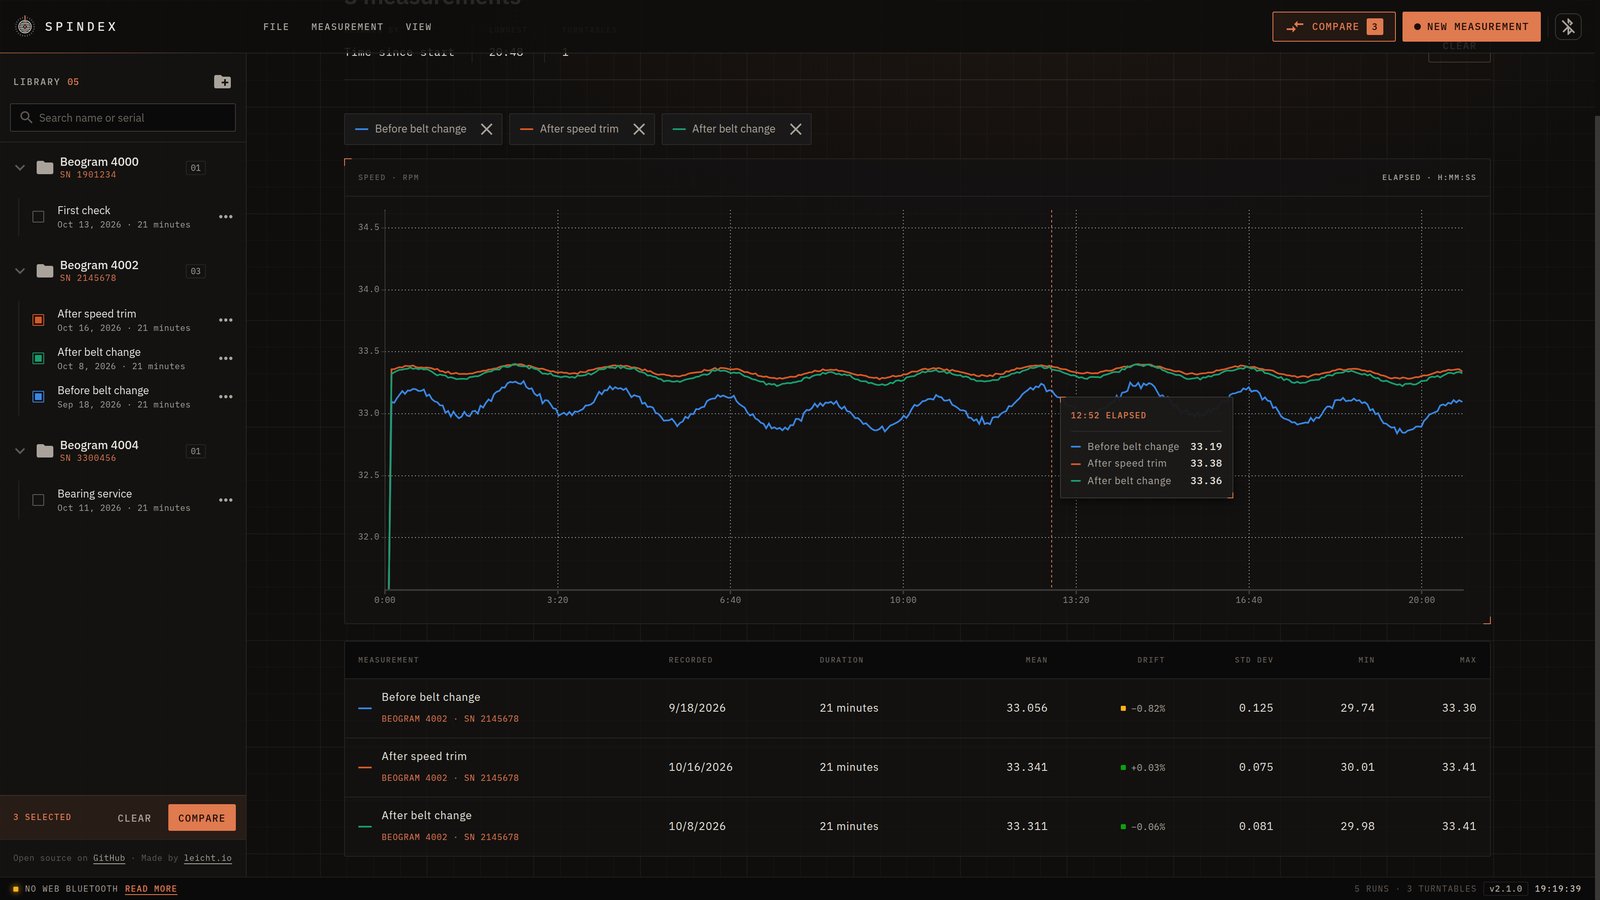
Task: Select the Before belt change table row
Action: pos(917,708)
